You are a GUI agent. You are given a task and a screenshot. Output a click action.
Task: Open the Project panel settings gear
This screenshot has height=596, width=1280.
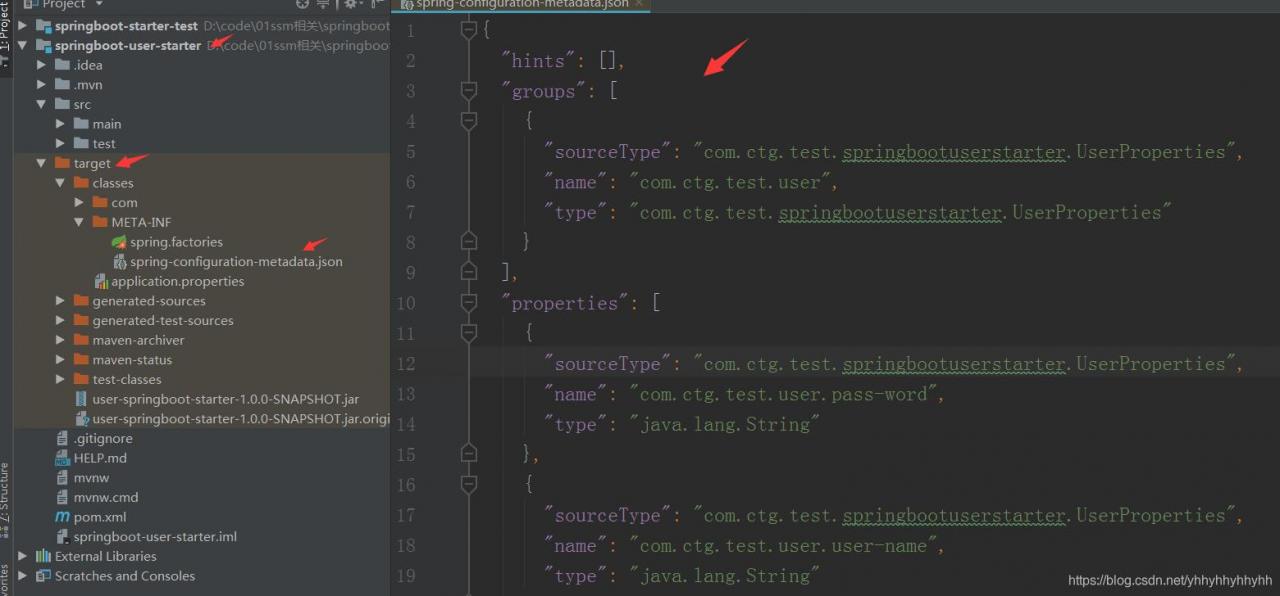click(350, 4)
